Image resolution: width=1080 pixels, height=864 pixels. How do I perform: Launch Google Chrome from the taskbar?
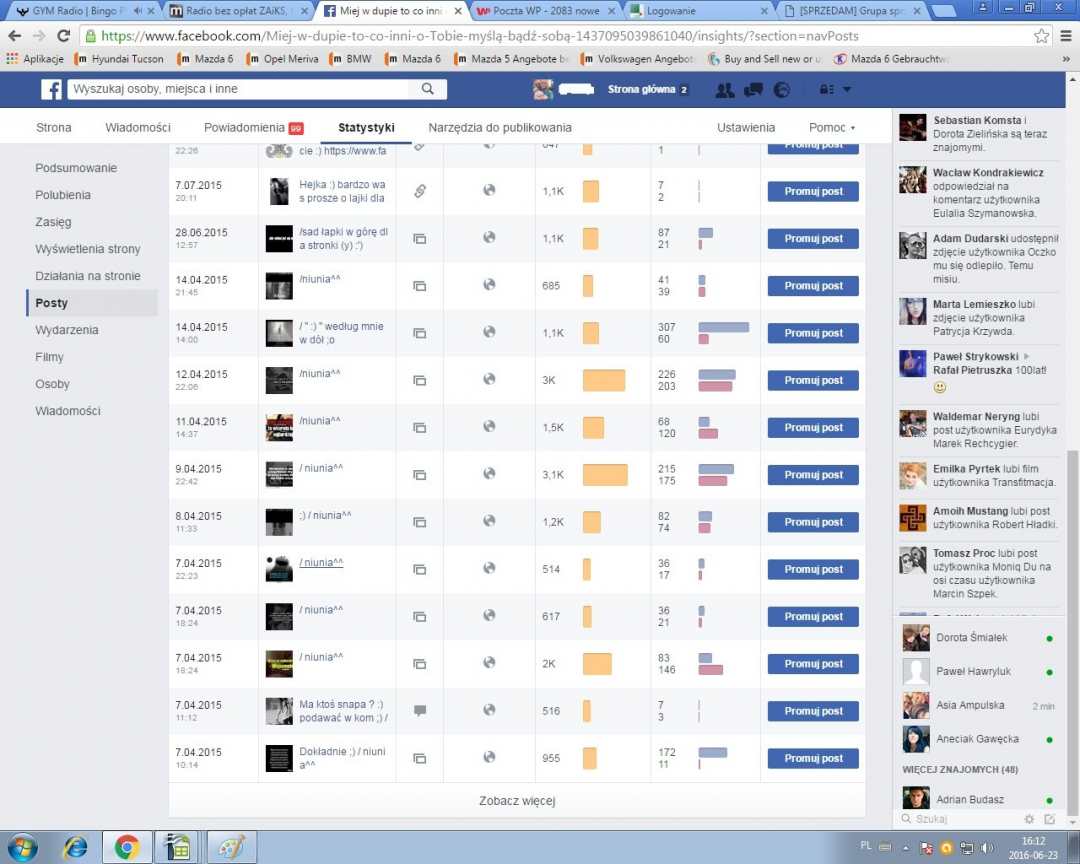point(127,847)
